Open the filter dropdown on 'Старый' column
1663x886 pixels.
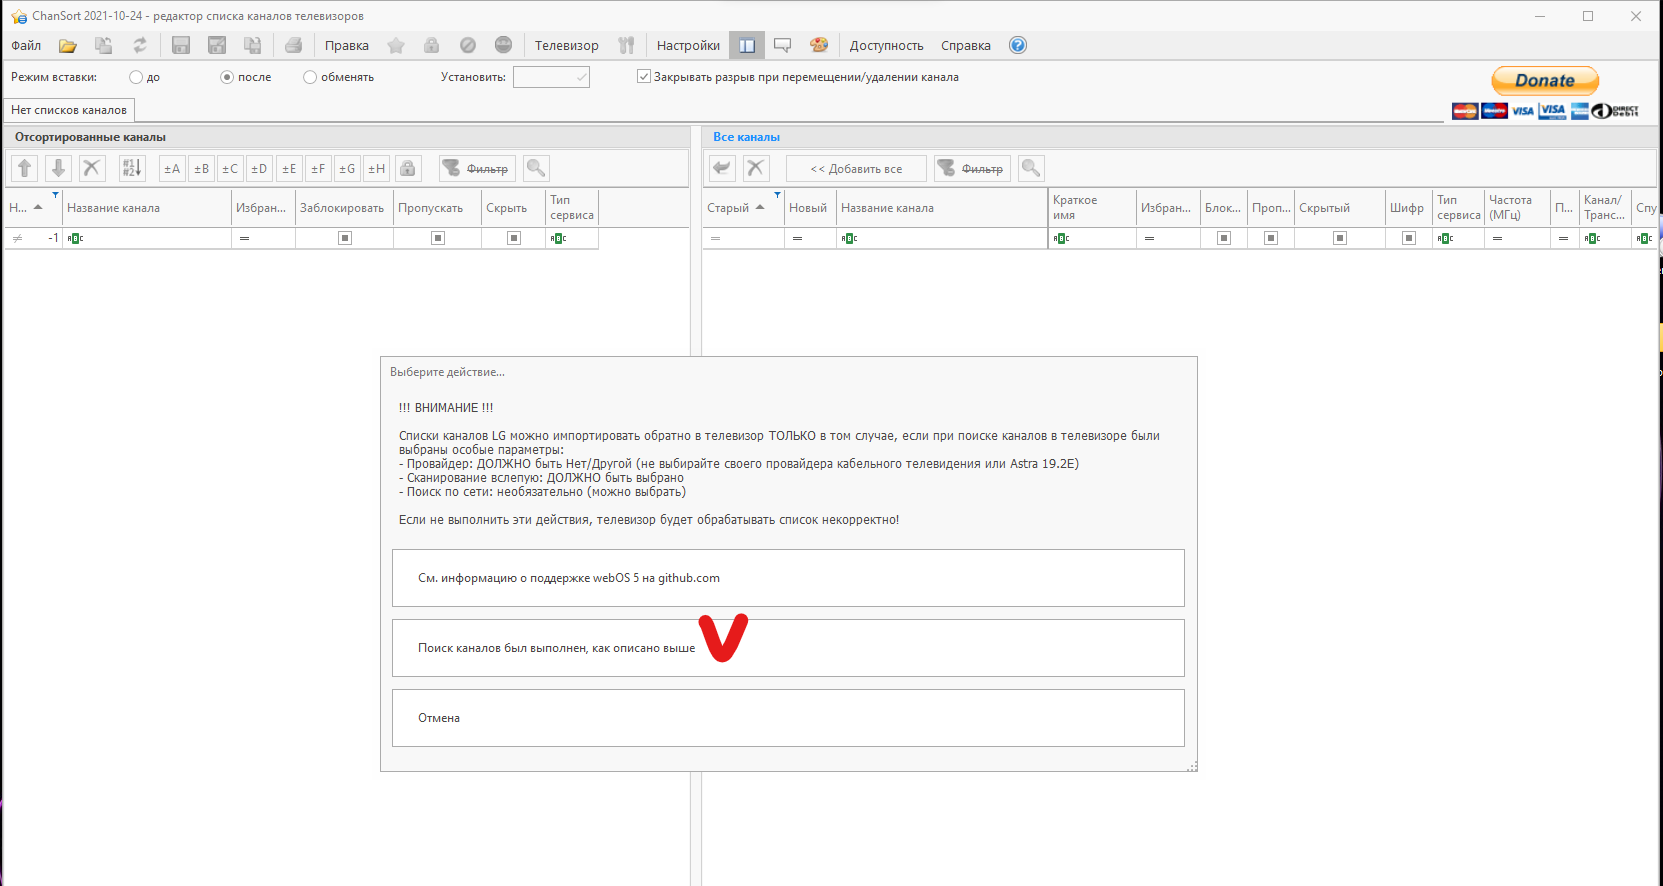coord(777,195)
